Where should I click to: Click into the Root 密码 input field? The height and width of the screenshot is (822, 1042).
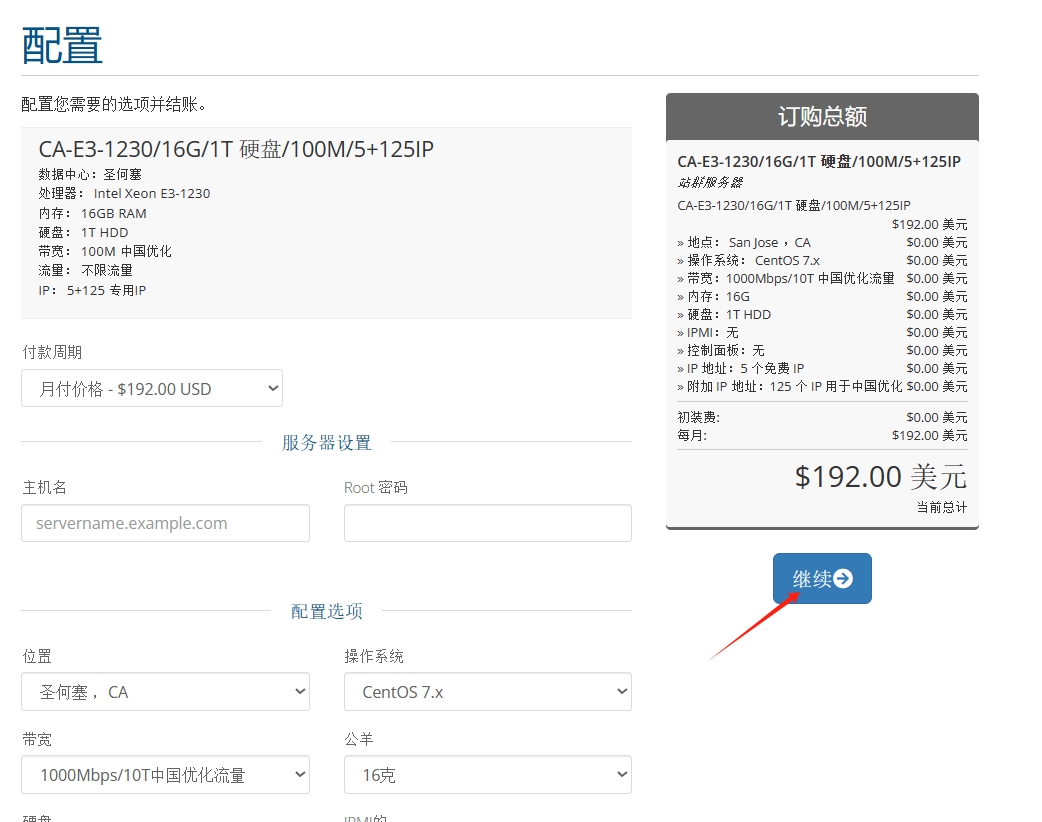coord(487,523)
